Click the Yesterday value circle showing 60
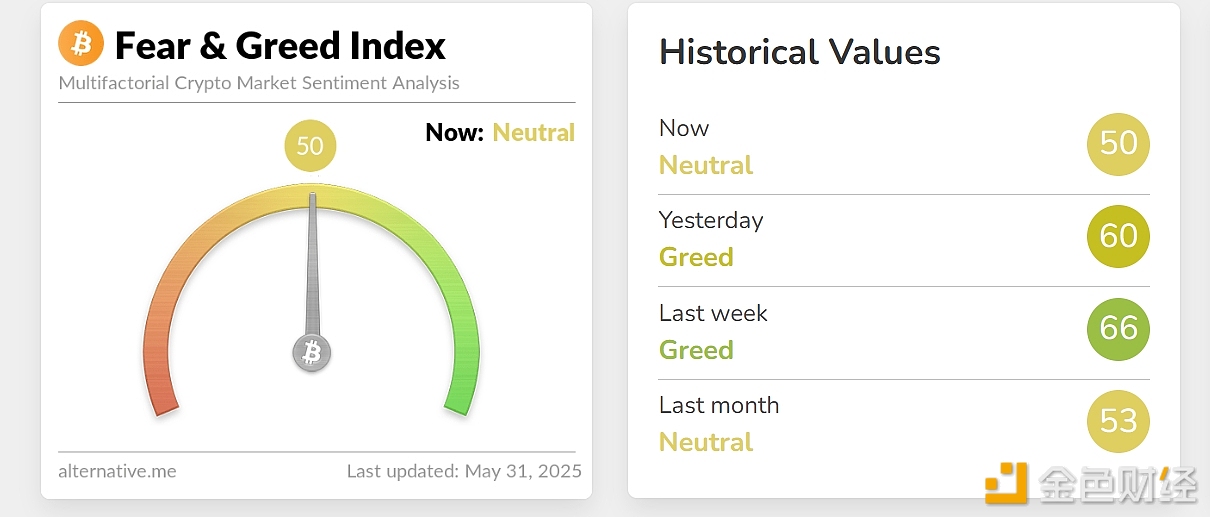Viewport: 1210px width, 517px height. pos(1118,236)
